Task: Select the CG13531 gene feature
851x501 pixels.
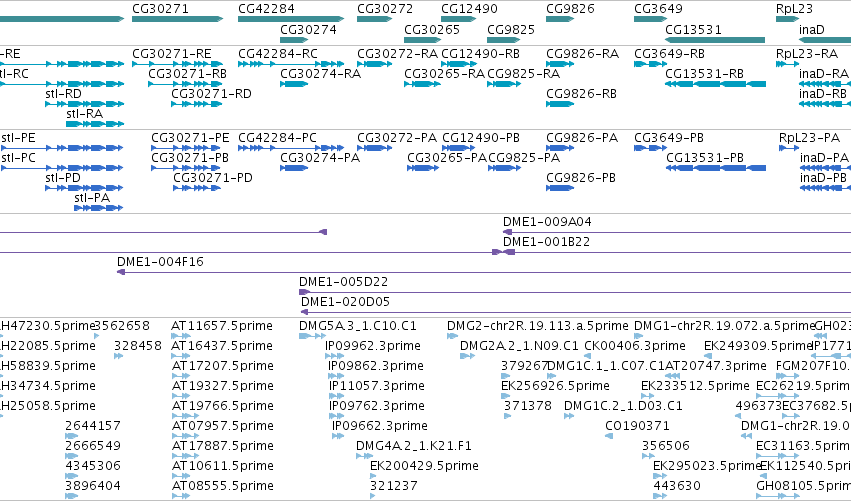Action: [715, 40]
